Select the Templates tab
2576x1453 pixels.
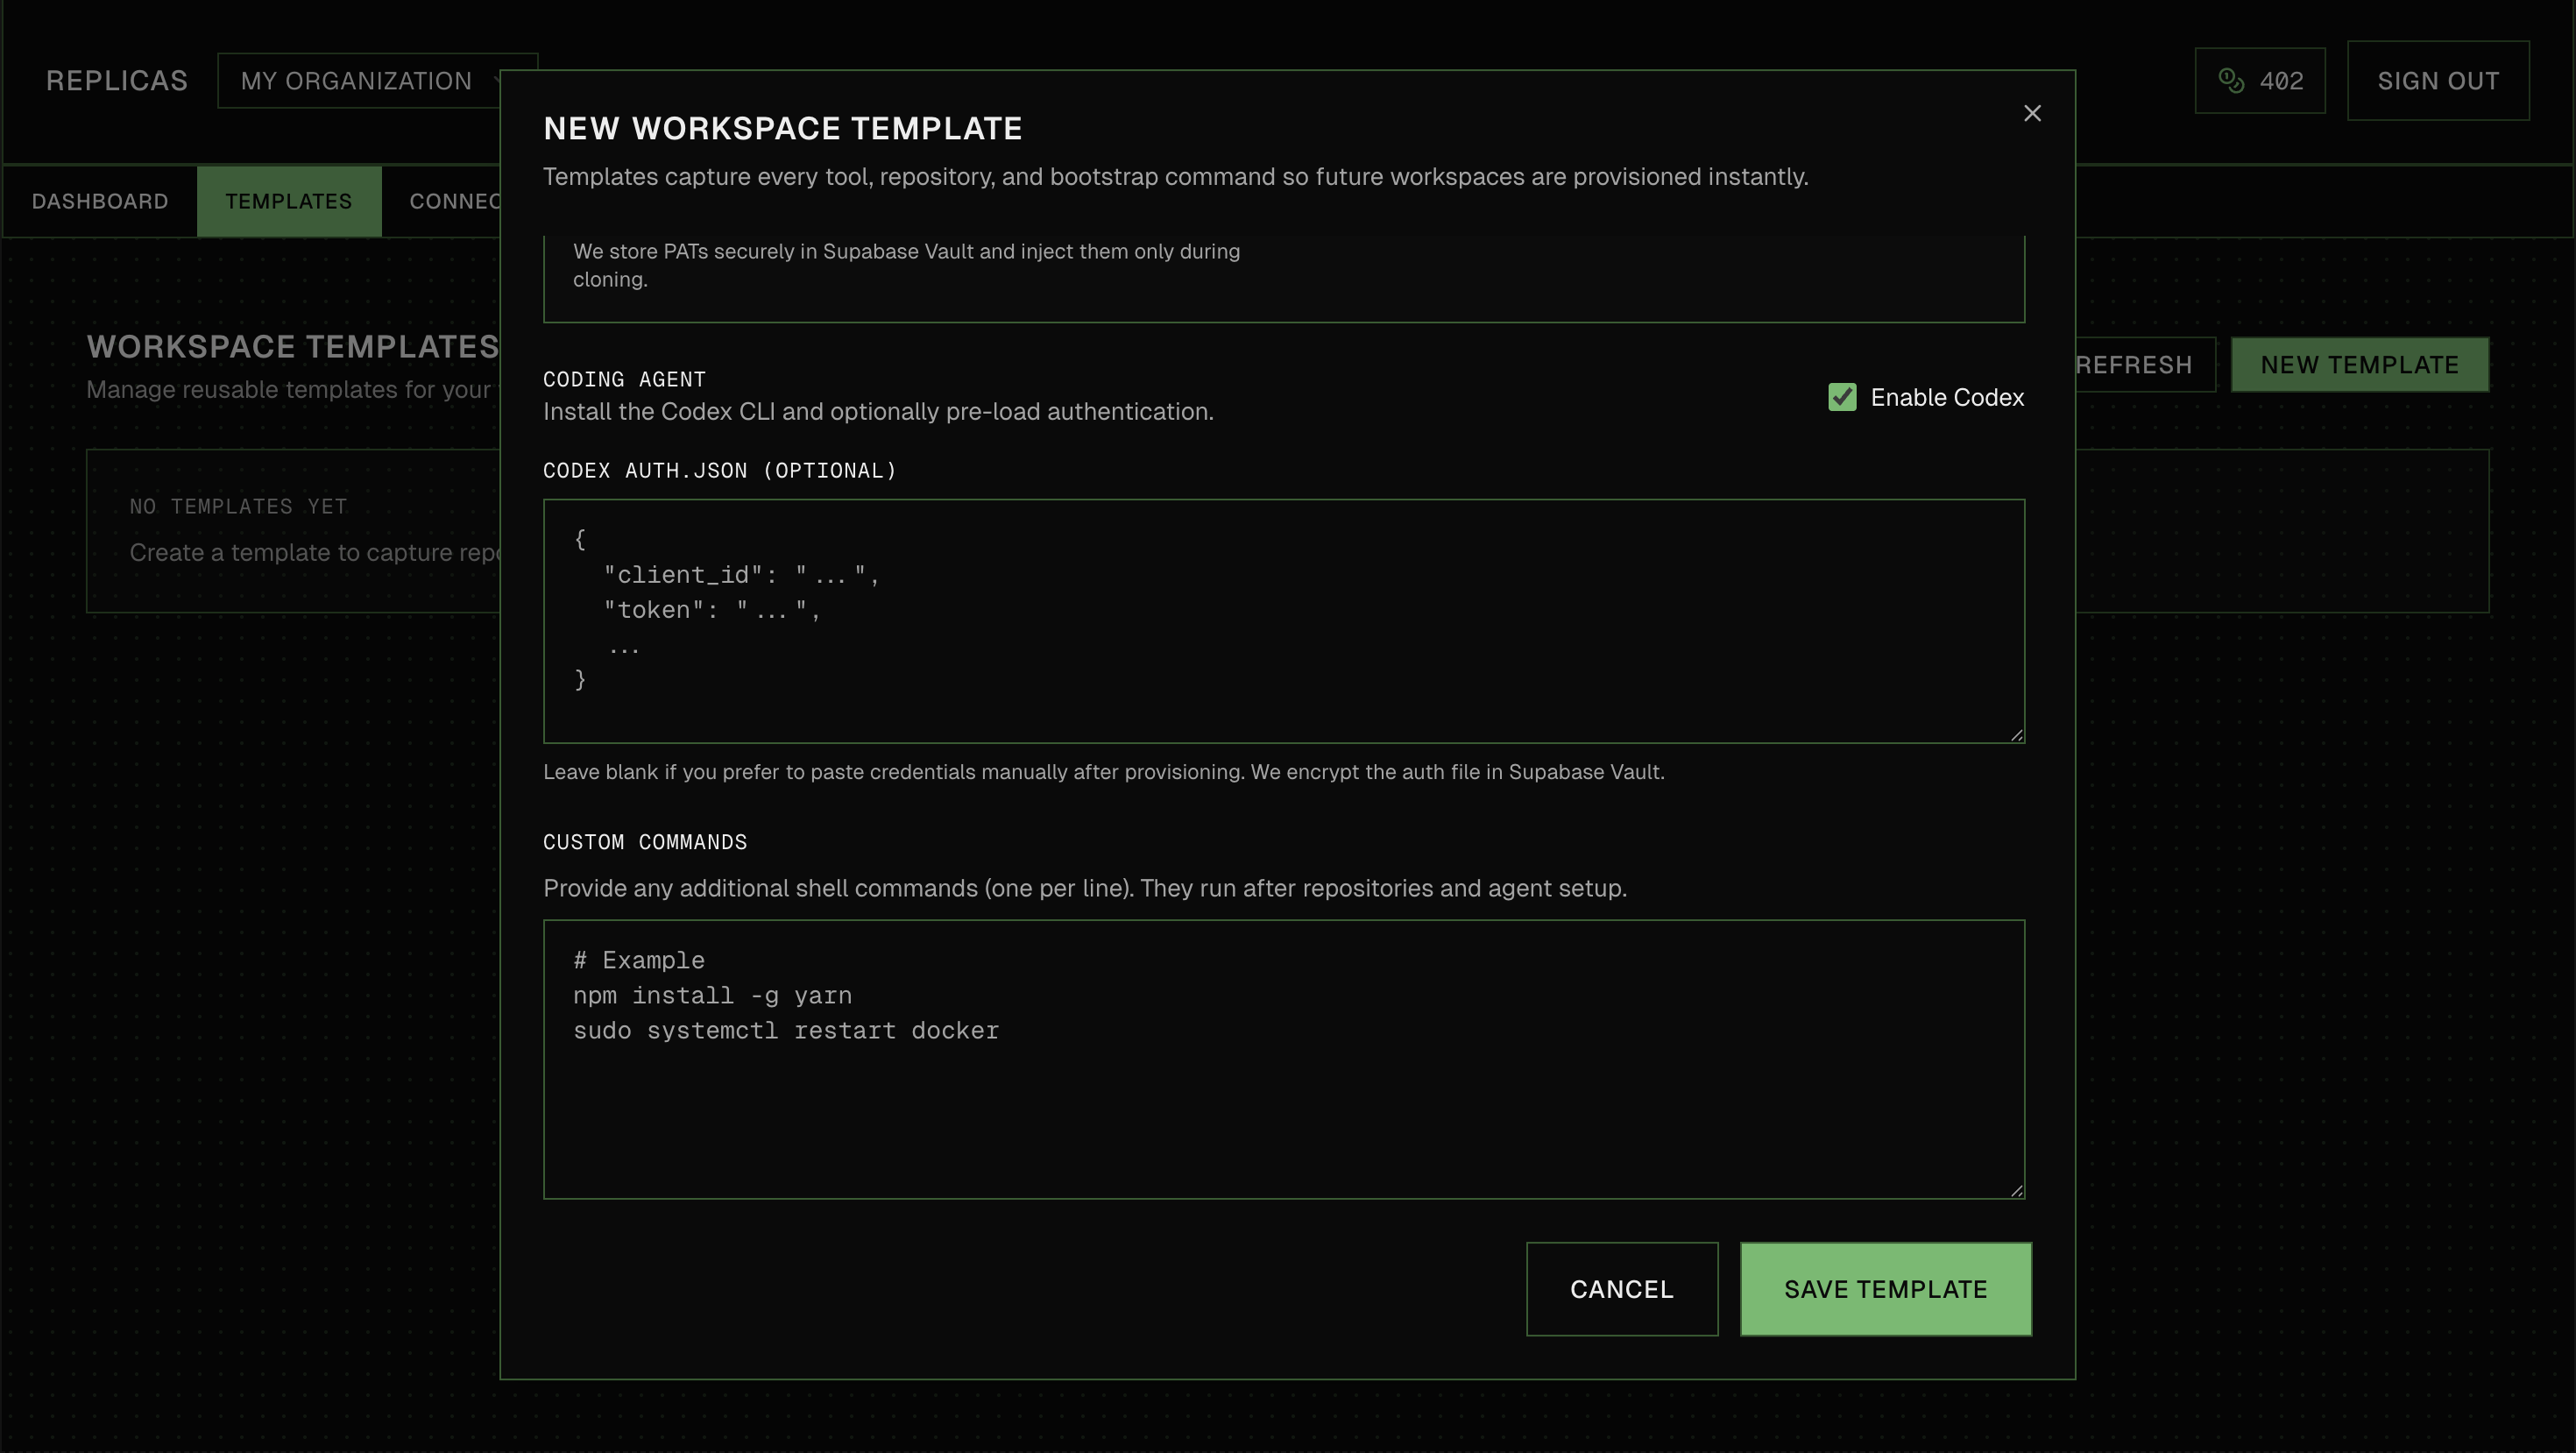point(288,201)
